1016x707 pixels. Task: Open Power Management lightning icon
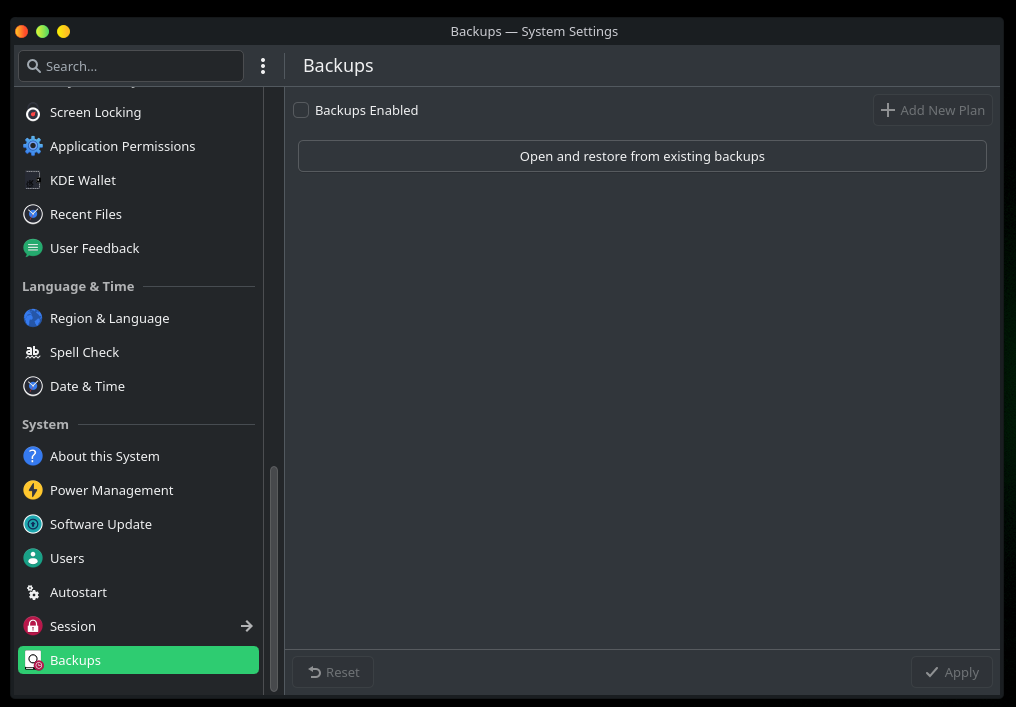[33, 491]
